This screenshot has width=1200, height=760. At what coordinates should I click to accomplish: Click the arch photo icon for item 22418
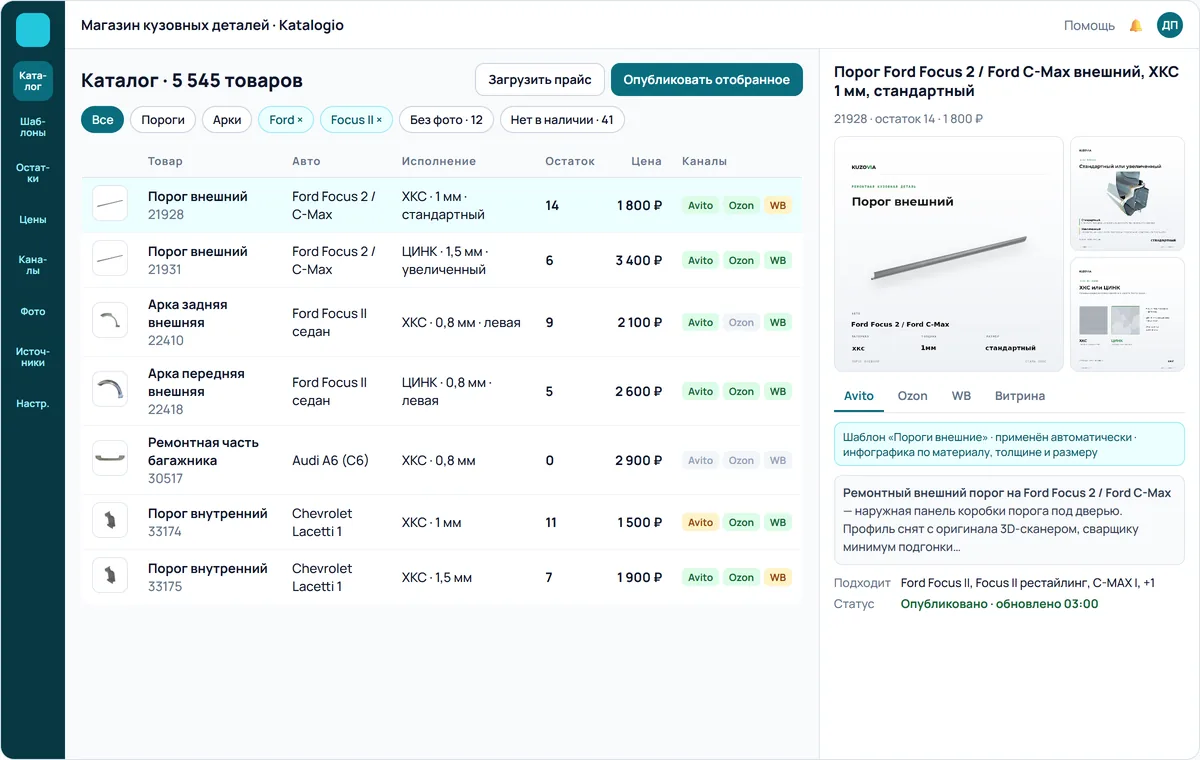click(x=110, y=390)
